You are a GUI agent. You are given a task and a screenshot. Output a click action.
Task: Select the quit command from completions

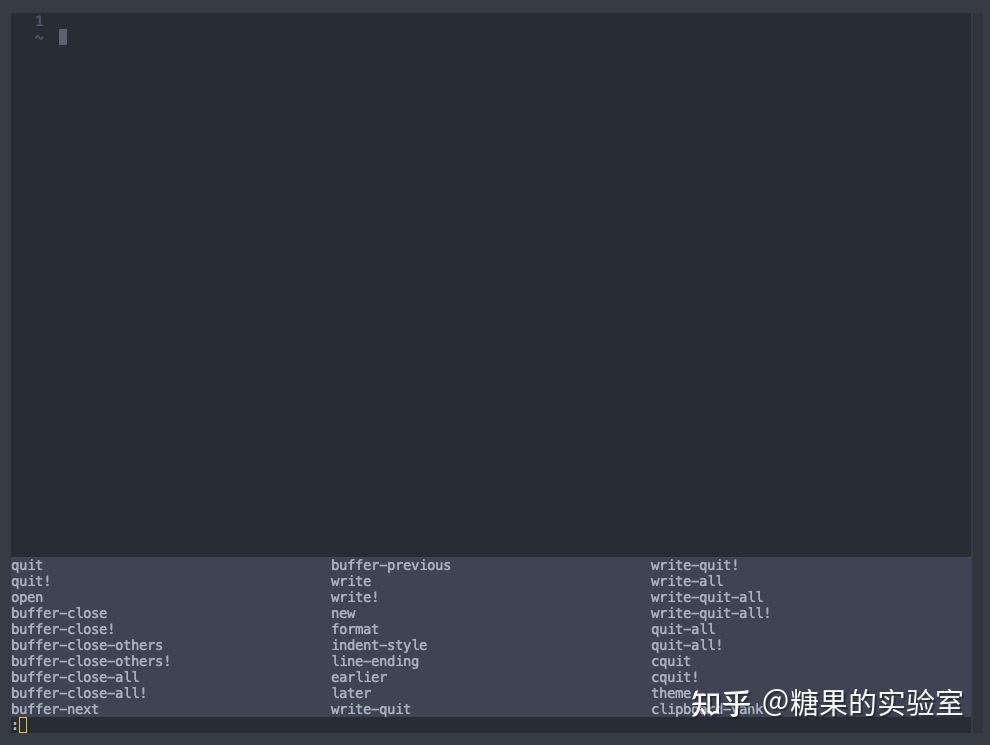pos(26,565)
